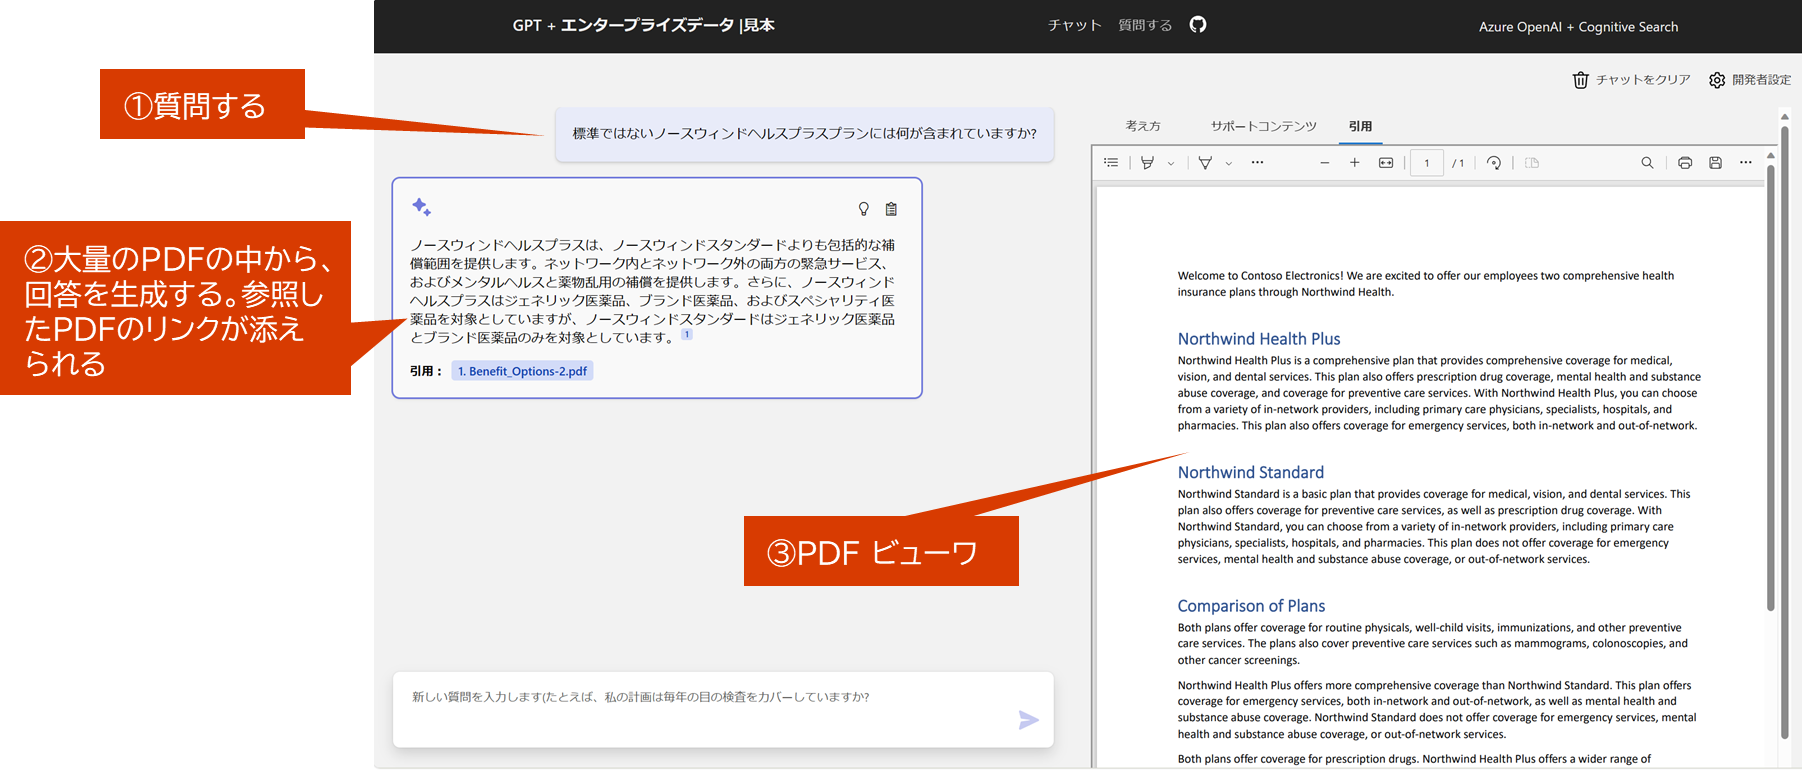Open citation 1. Benefit_Options-2.pdf
Image resolution: width=1802 pixels, height=770 pixels.
pyautogui.click(x=522, y=371)
